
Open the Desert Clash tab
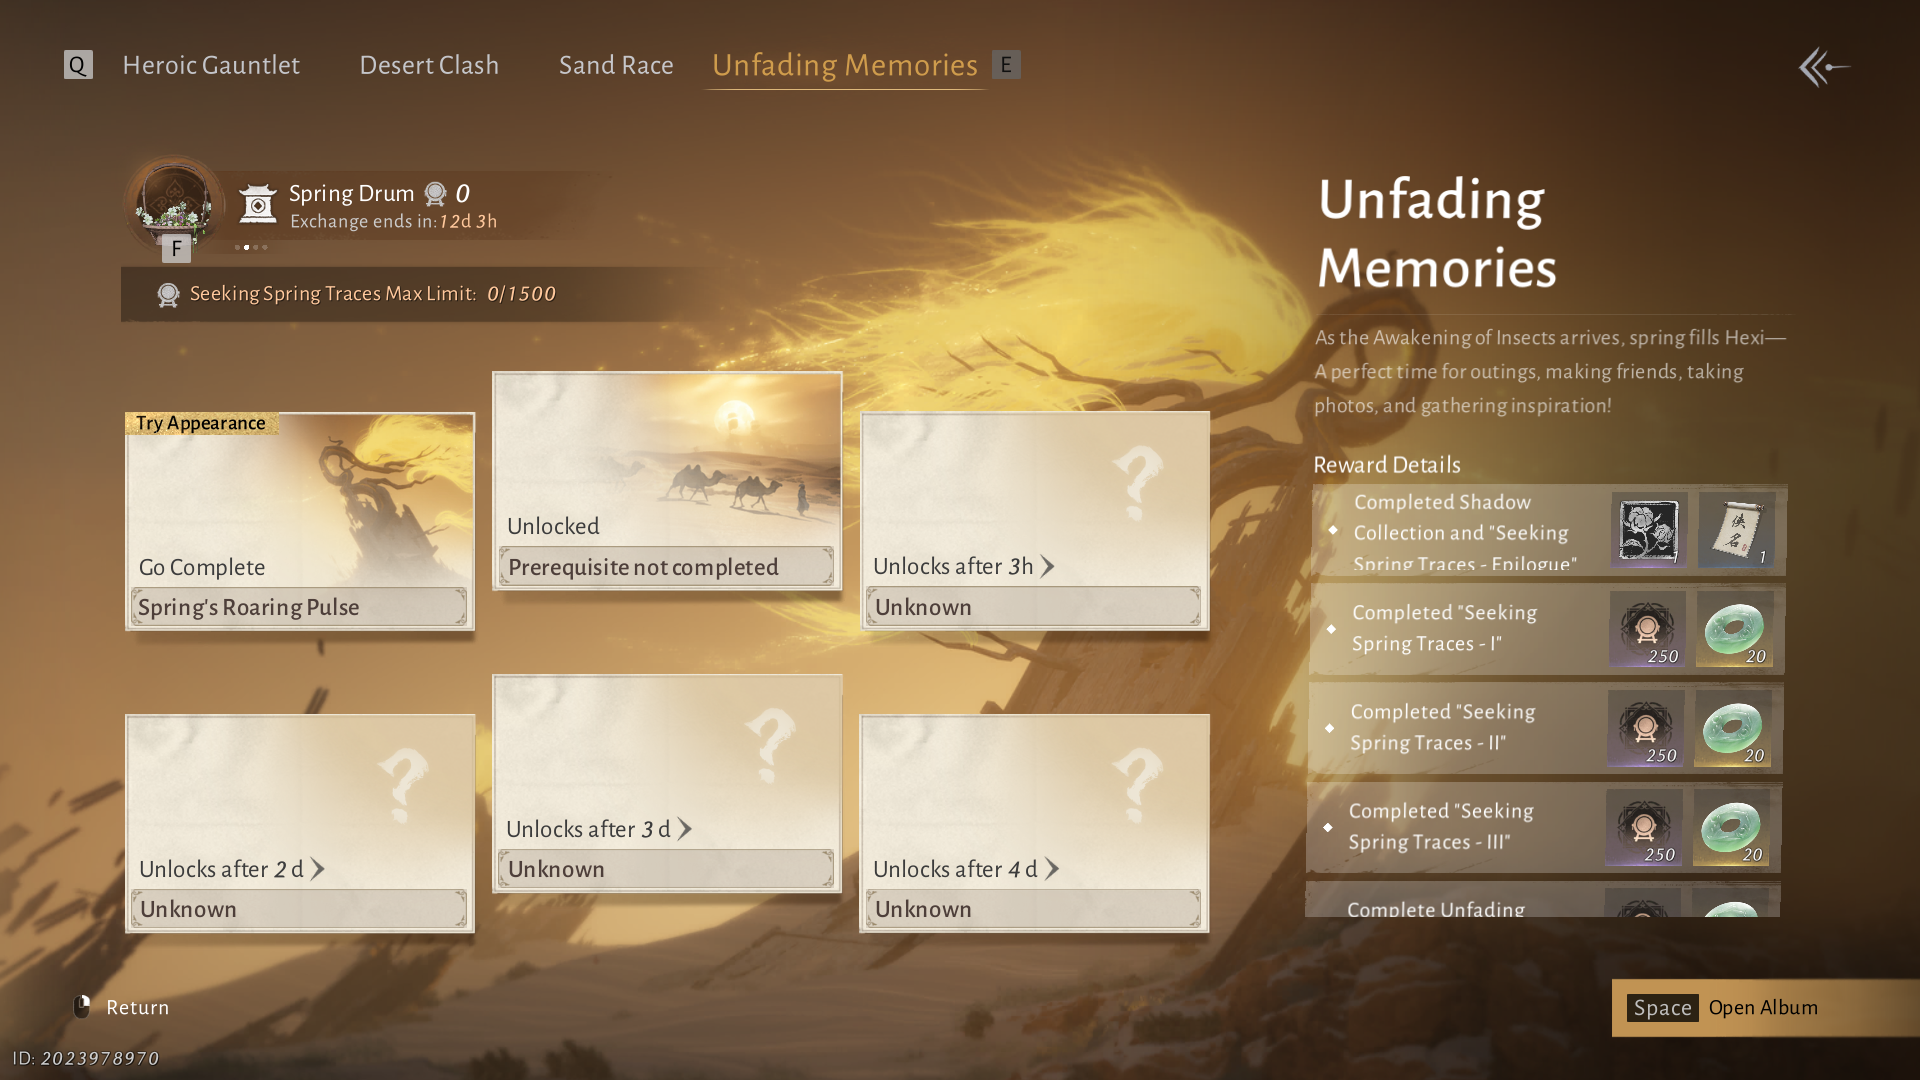(429, 65)
